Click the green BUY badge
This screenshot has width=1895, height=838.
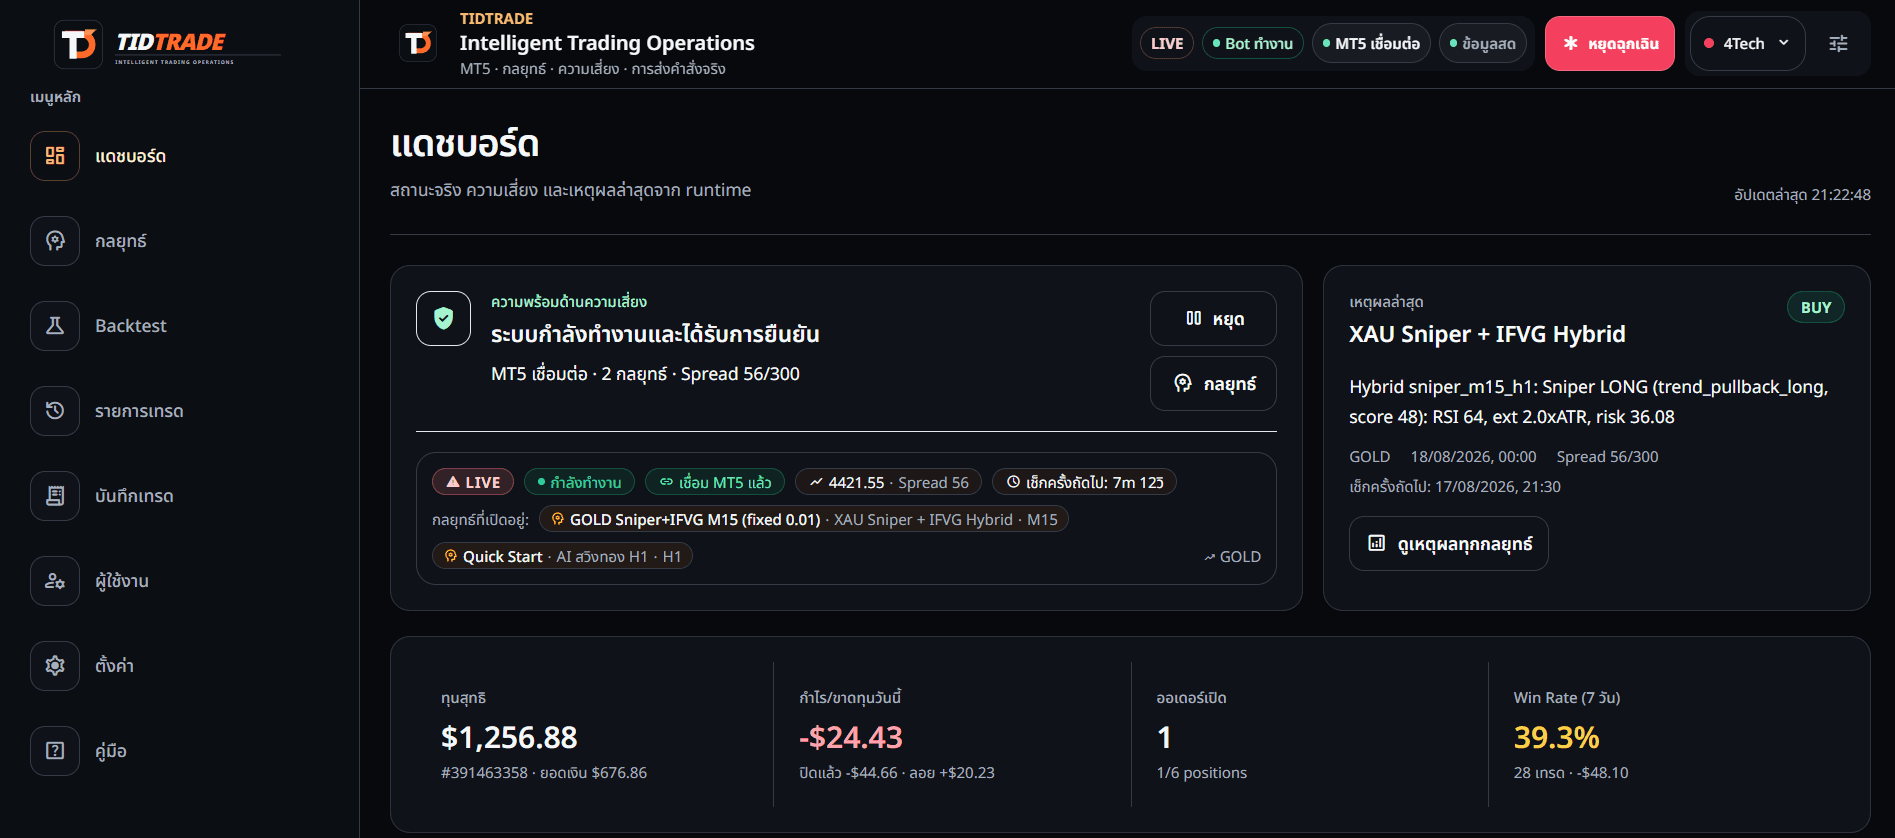point(1816,308)
